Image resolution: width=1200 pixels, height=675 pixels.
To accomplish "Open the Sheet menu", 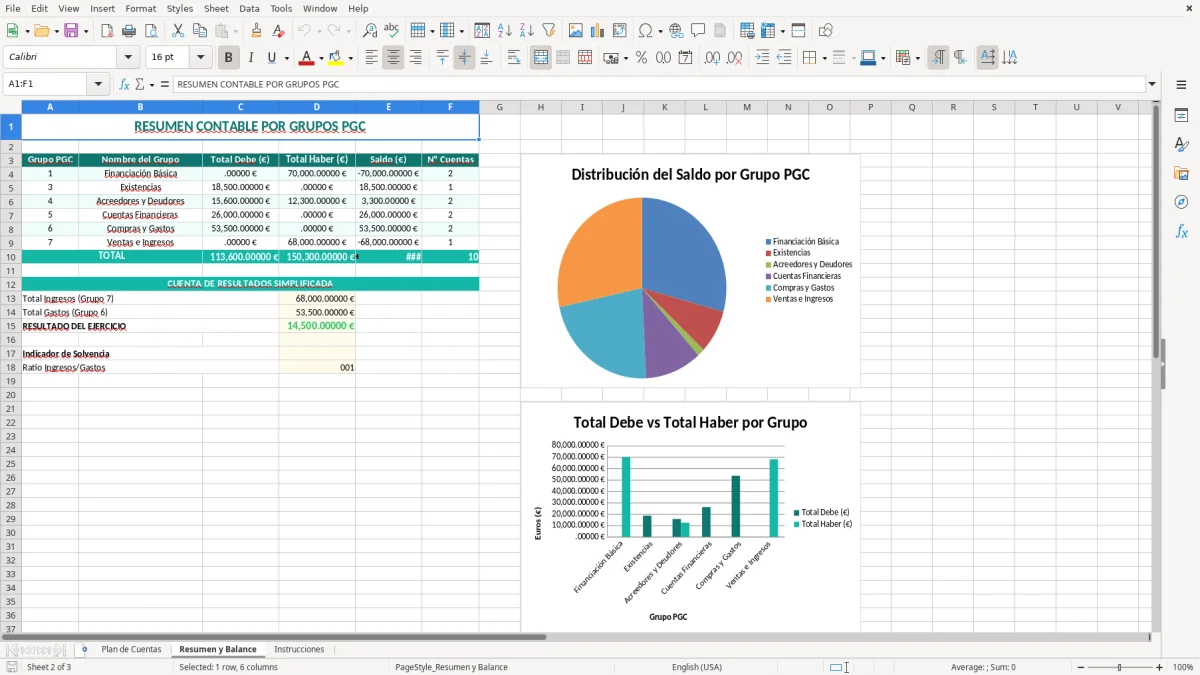I will coord(216,8).
